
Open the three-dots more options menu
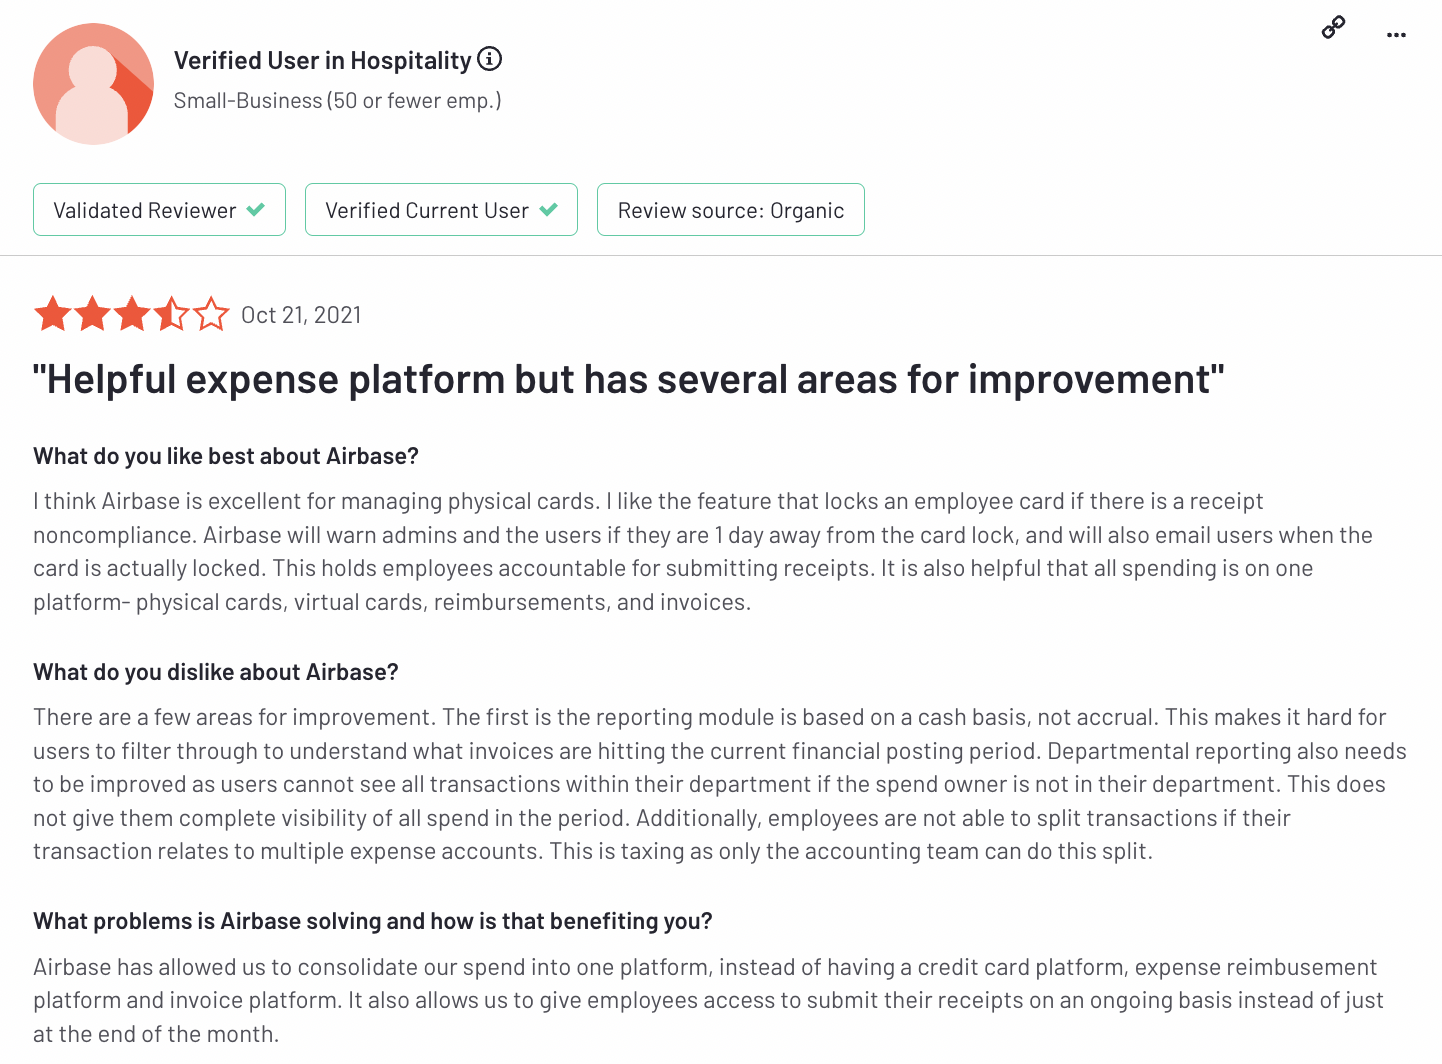click(1396, 35)
